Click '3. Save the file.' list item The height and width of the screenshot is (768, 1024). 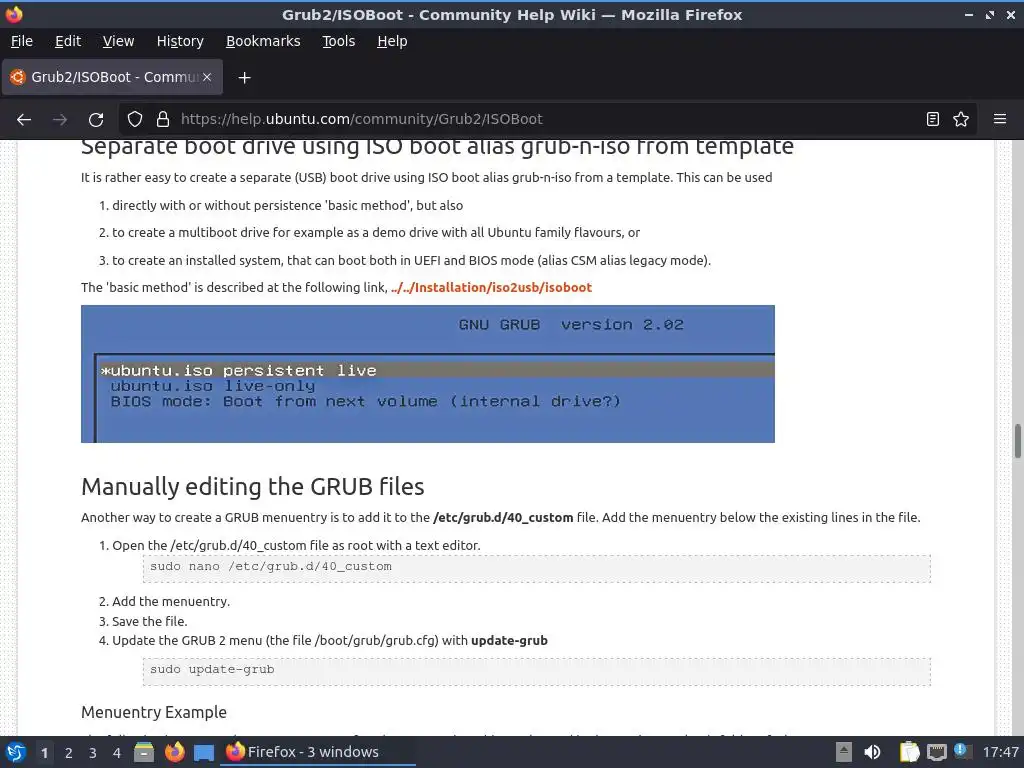pyautogui.click(x=143, y=621)
